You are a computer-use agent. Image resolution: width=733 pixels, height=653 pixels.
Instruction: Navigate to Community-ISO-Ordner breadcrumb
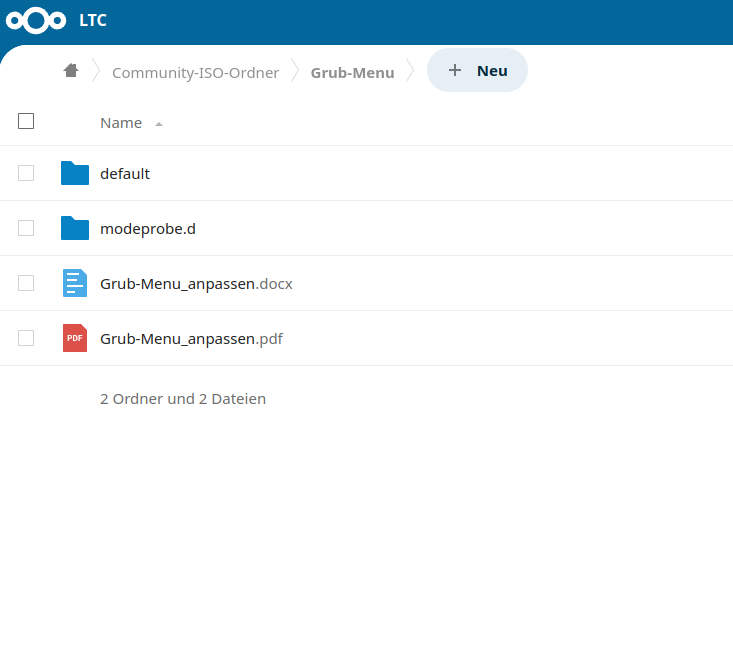[x=195, y=73]
